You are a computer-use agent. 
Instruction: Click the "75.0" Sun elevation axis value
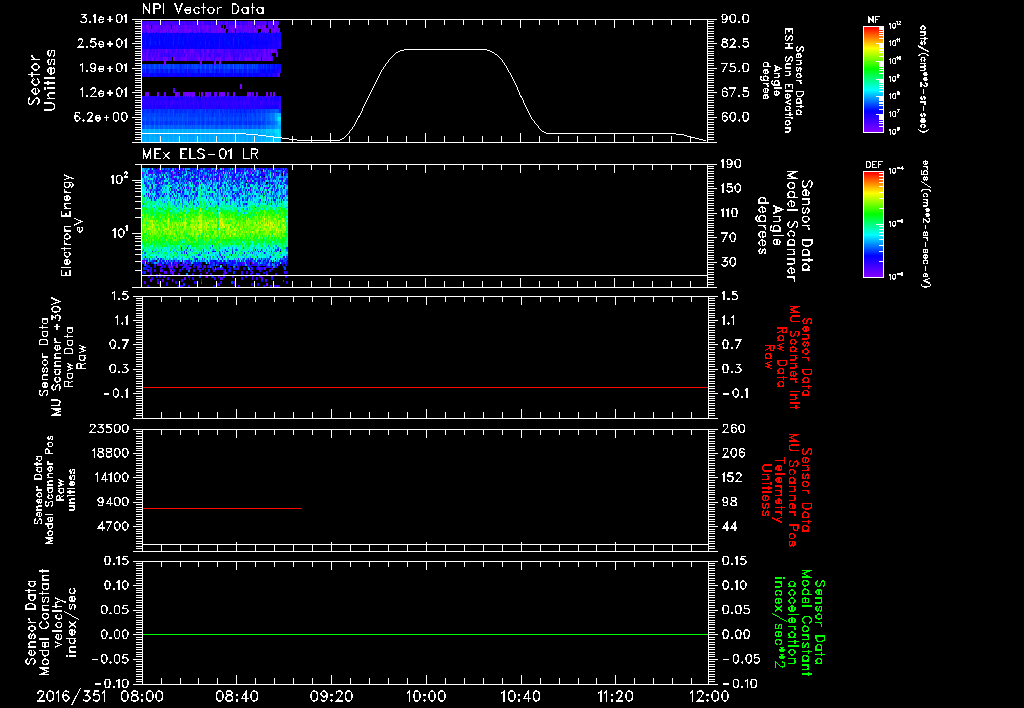click(735, 68)
